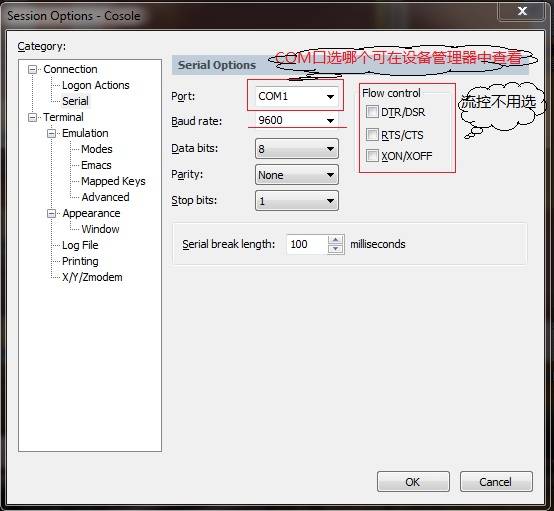
Task: Collapse the Connection tree node
Action: click(x=32, y=70)
